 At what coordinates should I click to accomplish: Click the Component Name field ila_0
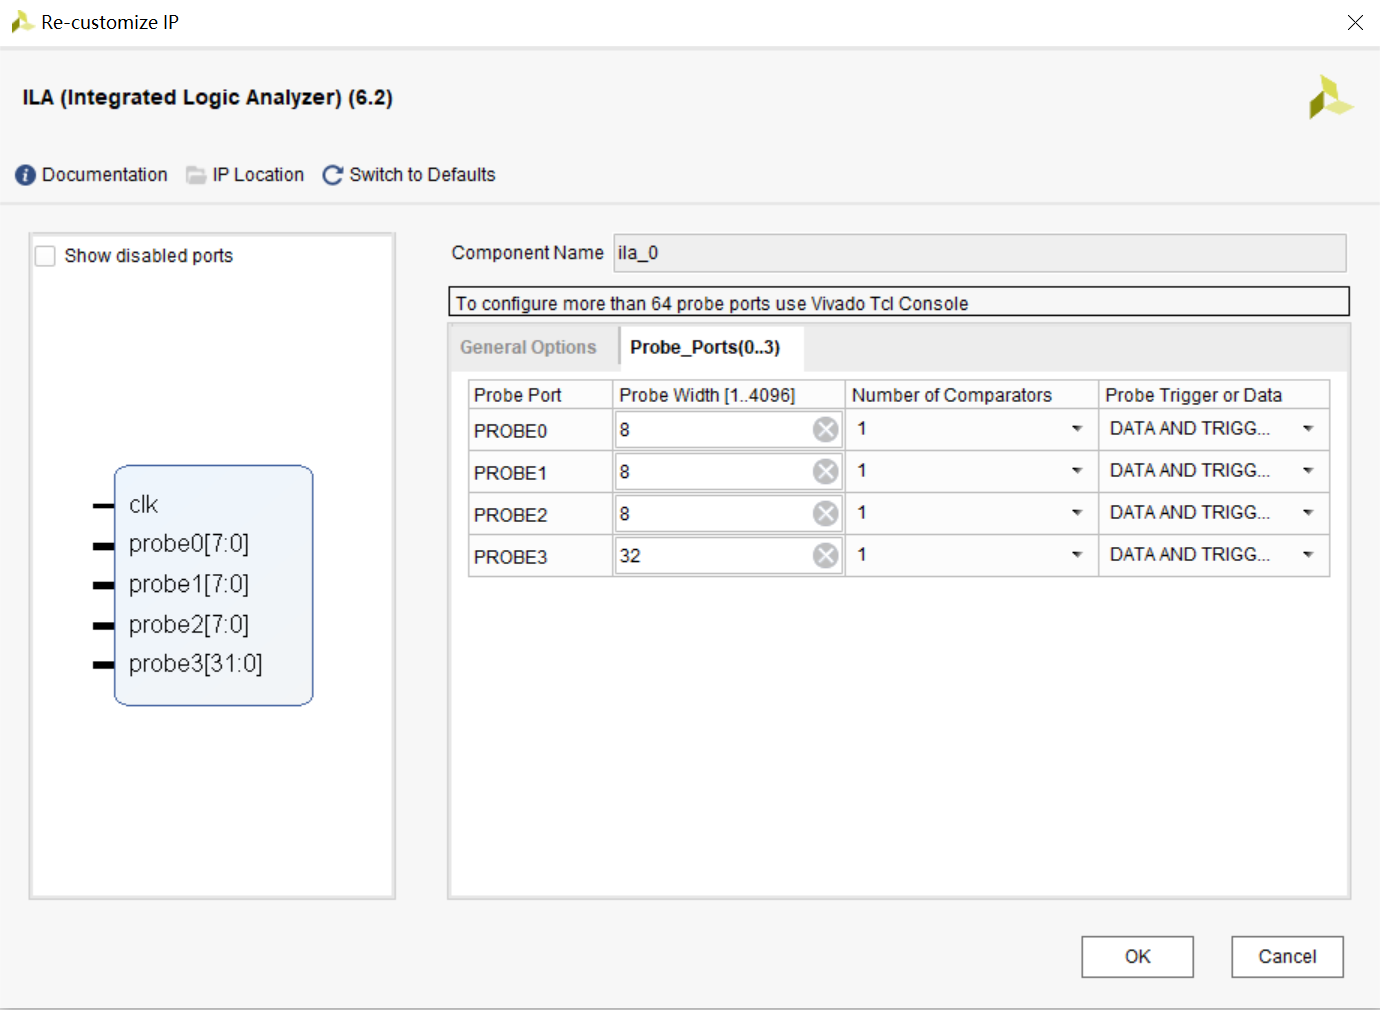(980, 253)
